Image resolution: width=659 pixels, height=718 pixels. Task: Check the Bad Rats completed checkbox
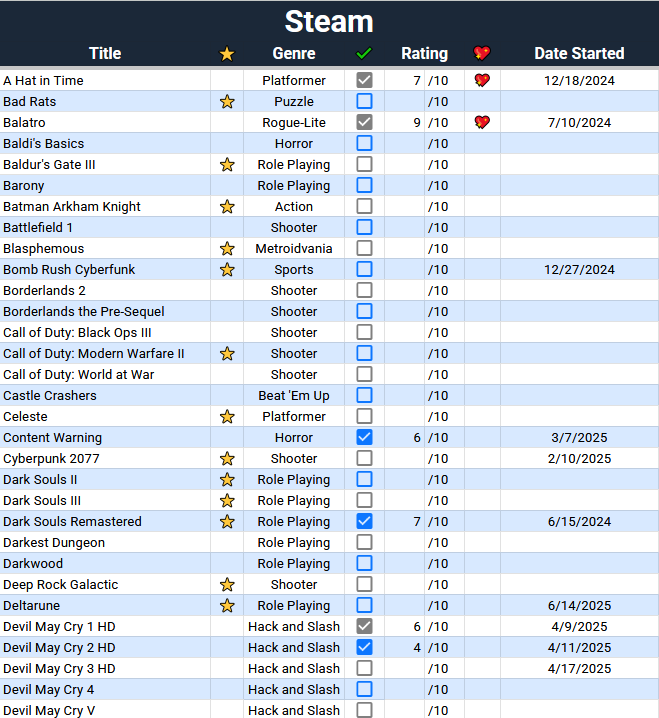(x=365, y=101)
